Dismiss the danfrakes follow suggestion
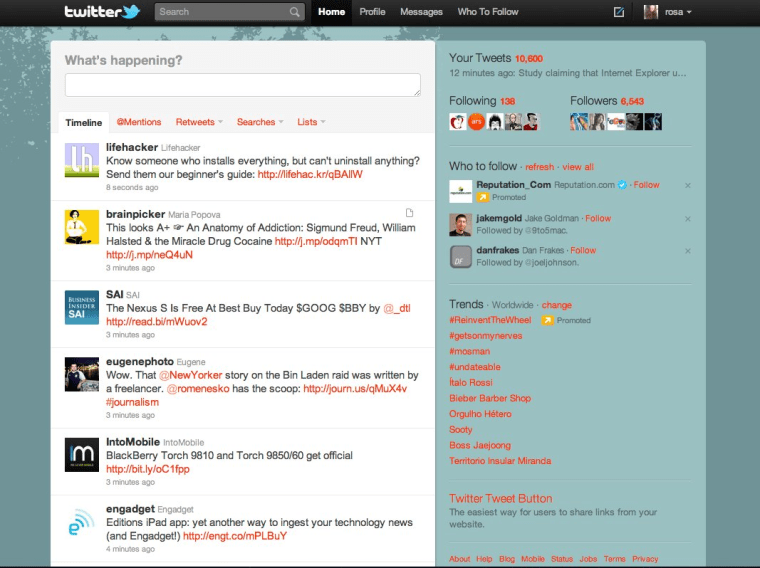Screen dimensions: 760x568 point(688,251)
